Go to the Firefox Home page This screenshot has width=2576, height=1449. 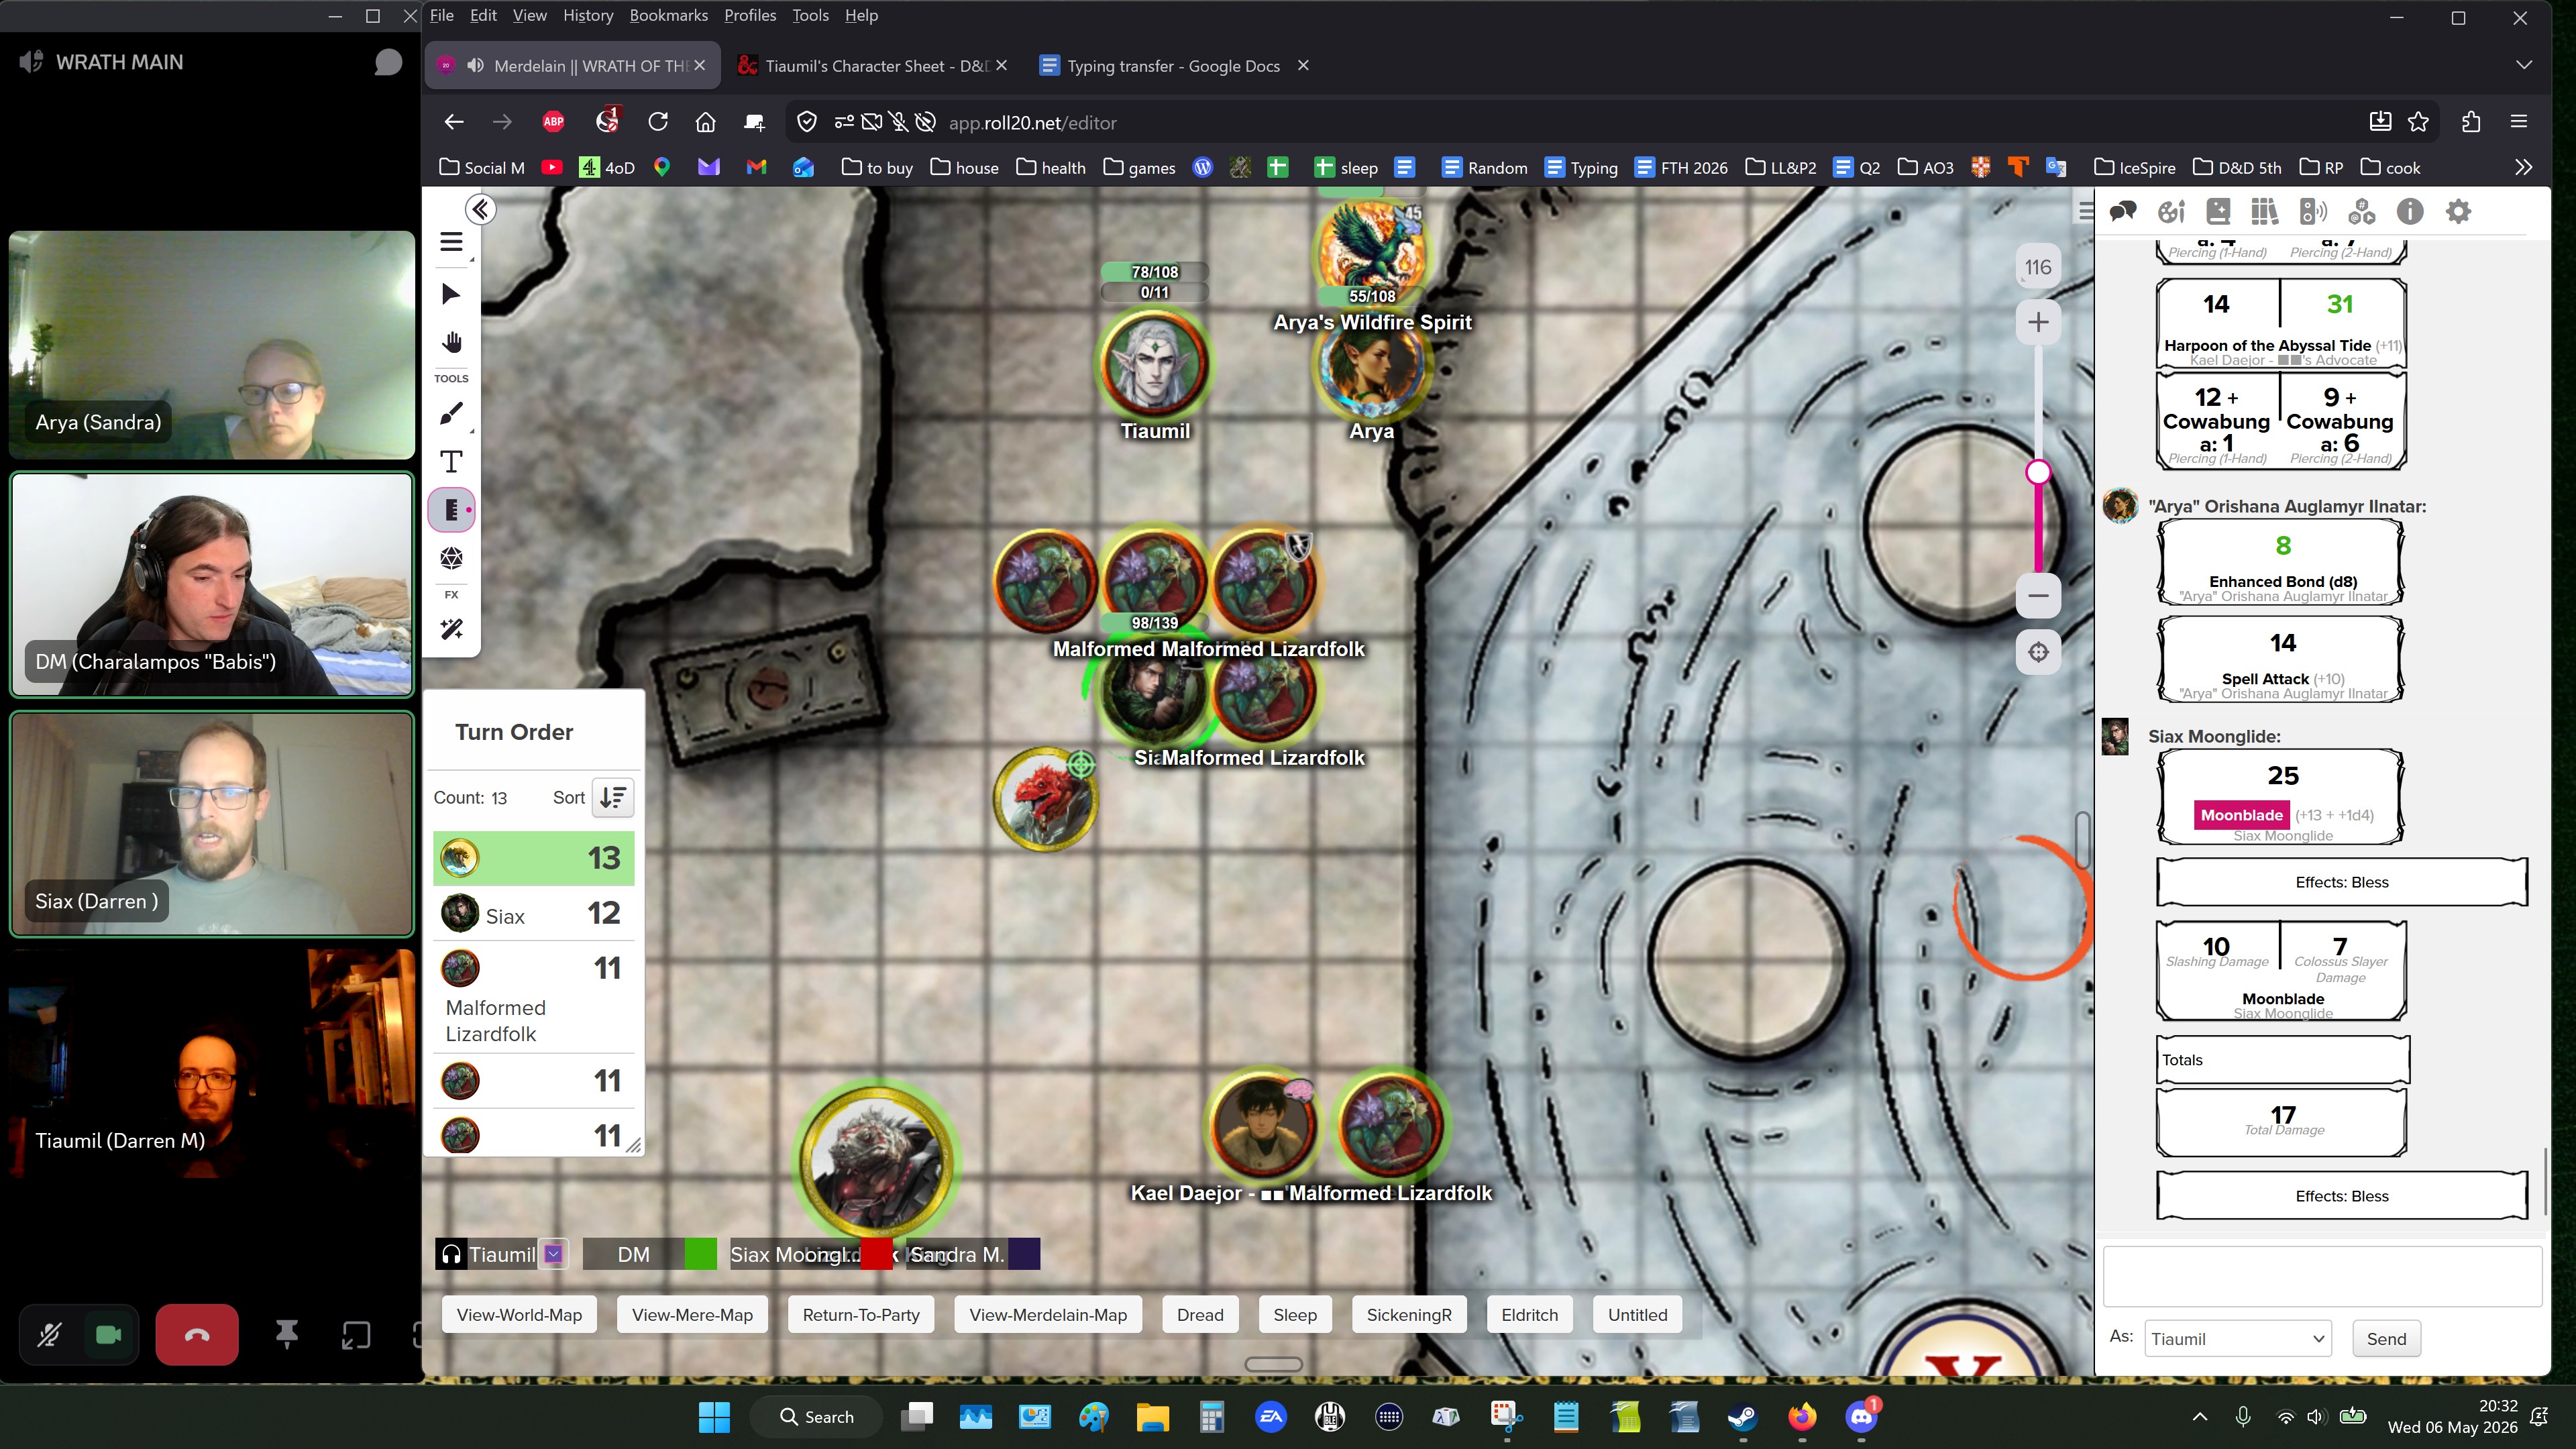pyautogui.click(x=705, y=122)
